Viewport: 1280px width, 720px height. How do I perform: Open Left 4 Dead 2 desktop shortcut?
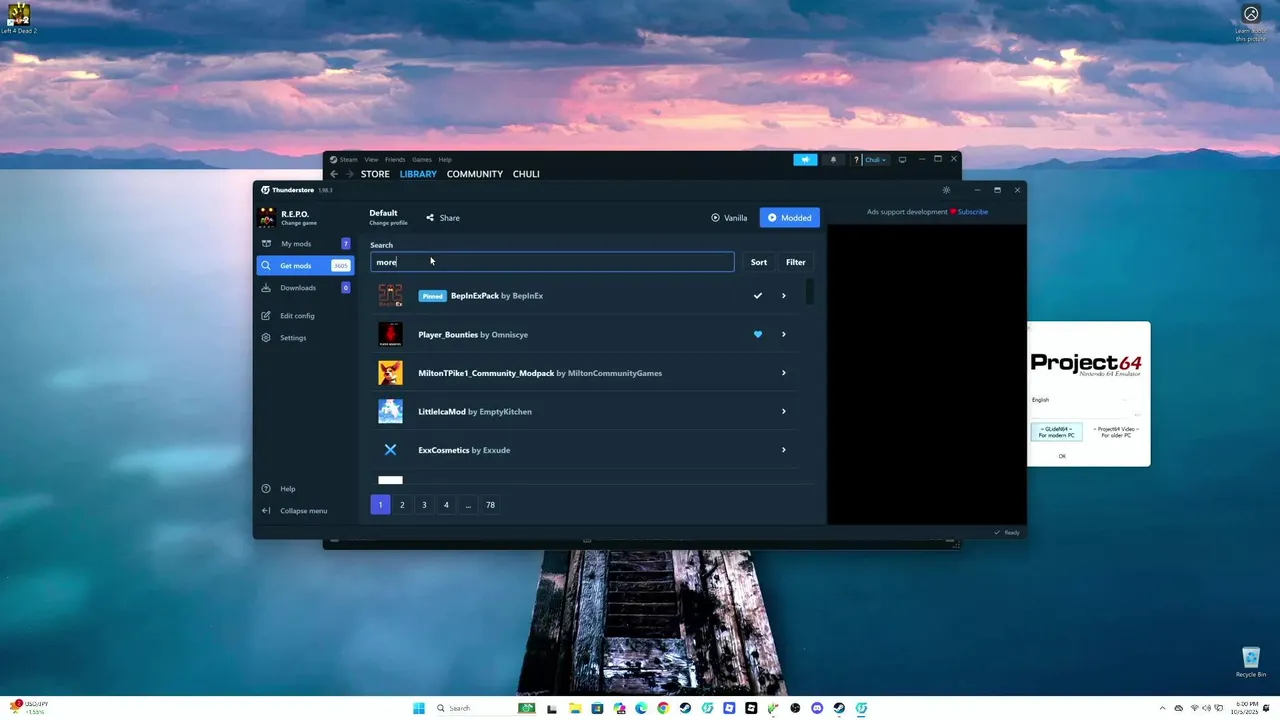(x=19, y=18)
